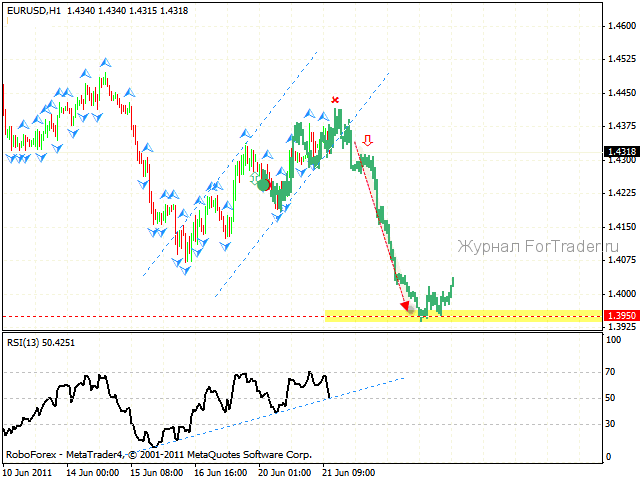Select the blue dashed RSI trendline

coord(269,416)
